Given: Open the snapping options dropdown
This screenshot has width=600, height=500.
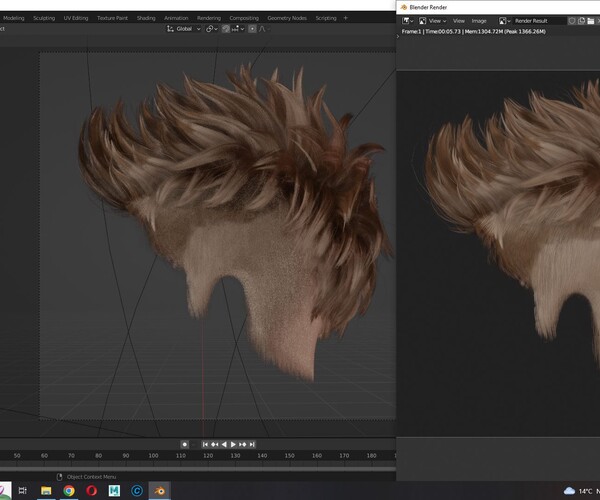Looking at the screenshot, I should click(238, 29).
